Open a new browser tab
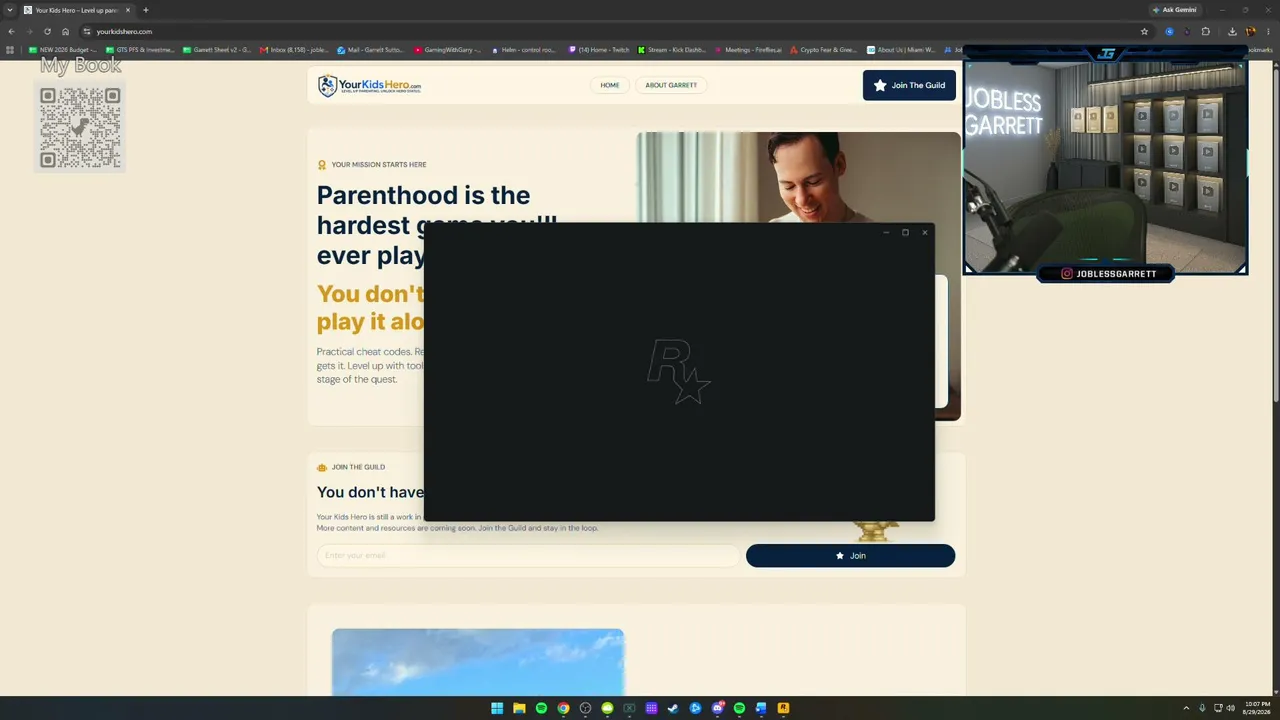1280x720 pixels. [146, 10]
